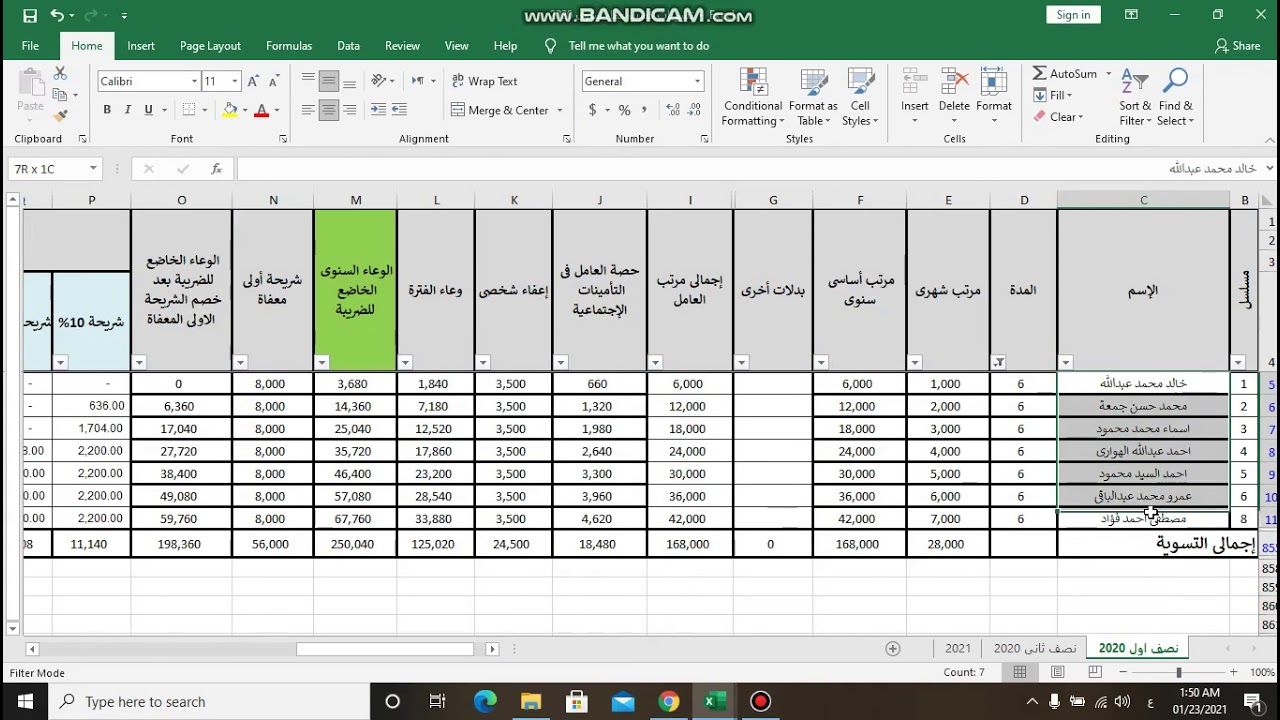Click the Sign in button
The width and height of the screenshot is (1280, 720).
click(1073, 15)
